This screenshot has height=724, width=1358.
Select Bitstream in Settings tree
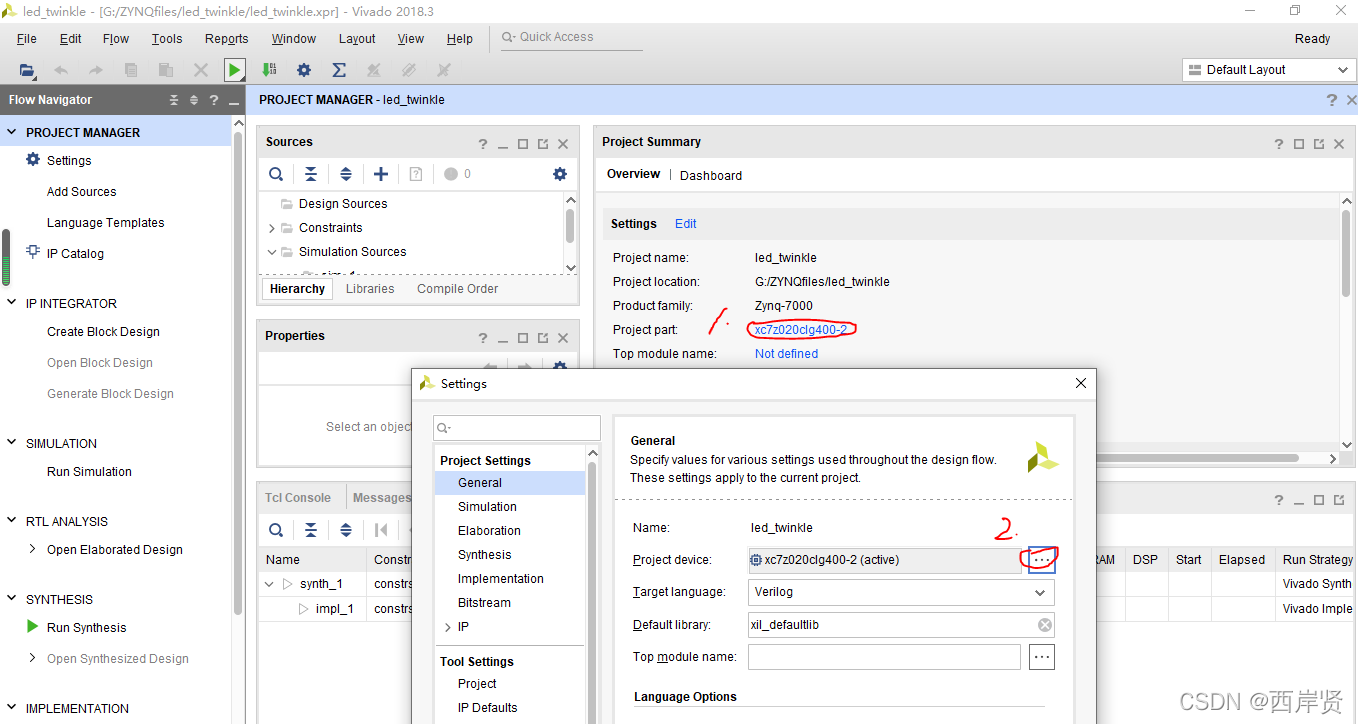(x=484, y=603)
